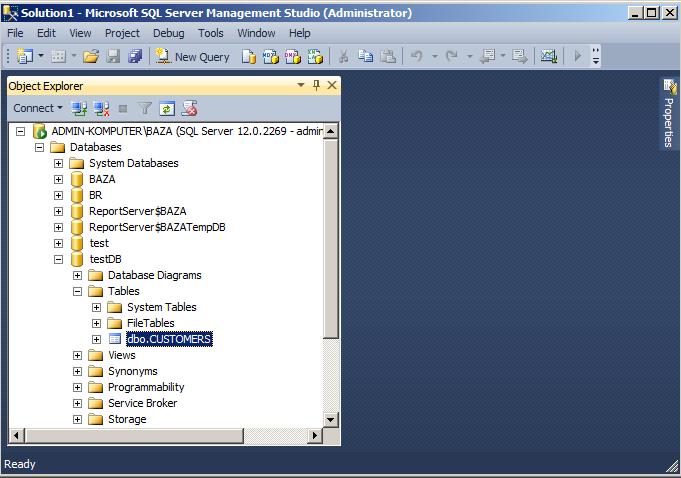Click the Refresh icon in Object Explorer
The height and width of the screenshot is (478, 681).
(x=167, y=109)
